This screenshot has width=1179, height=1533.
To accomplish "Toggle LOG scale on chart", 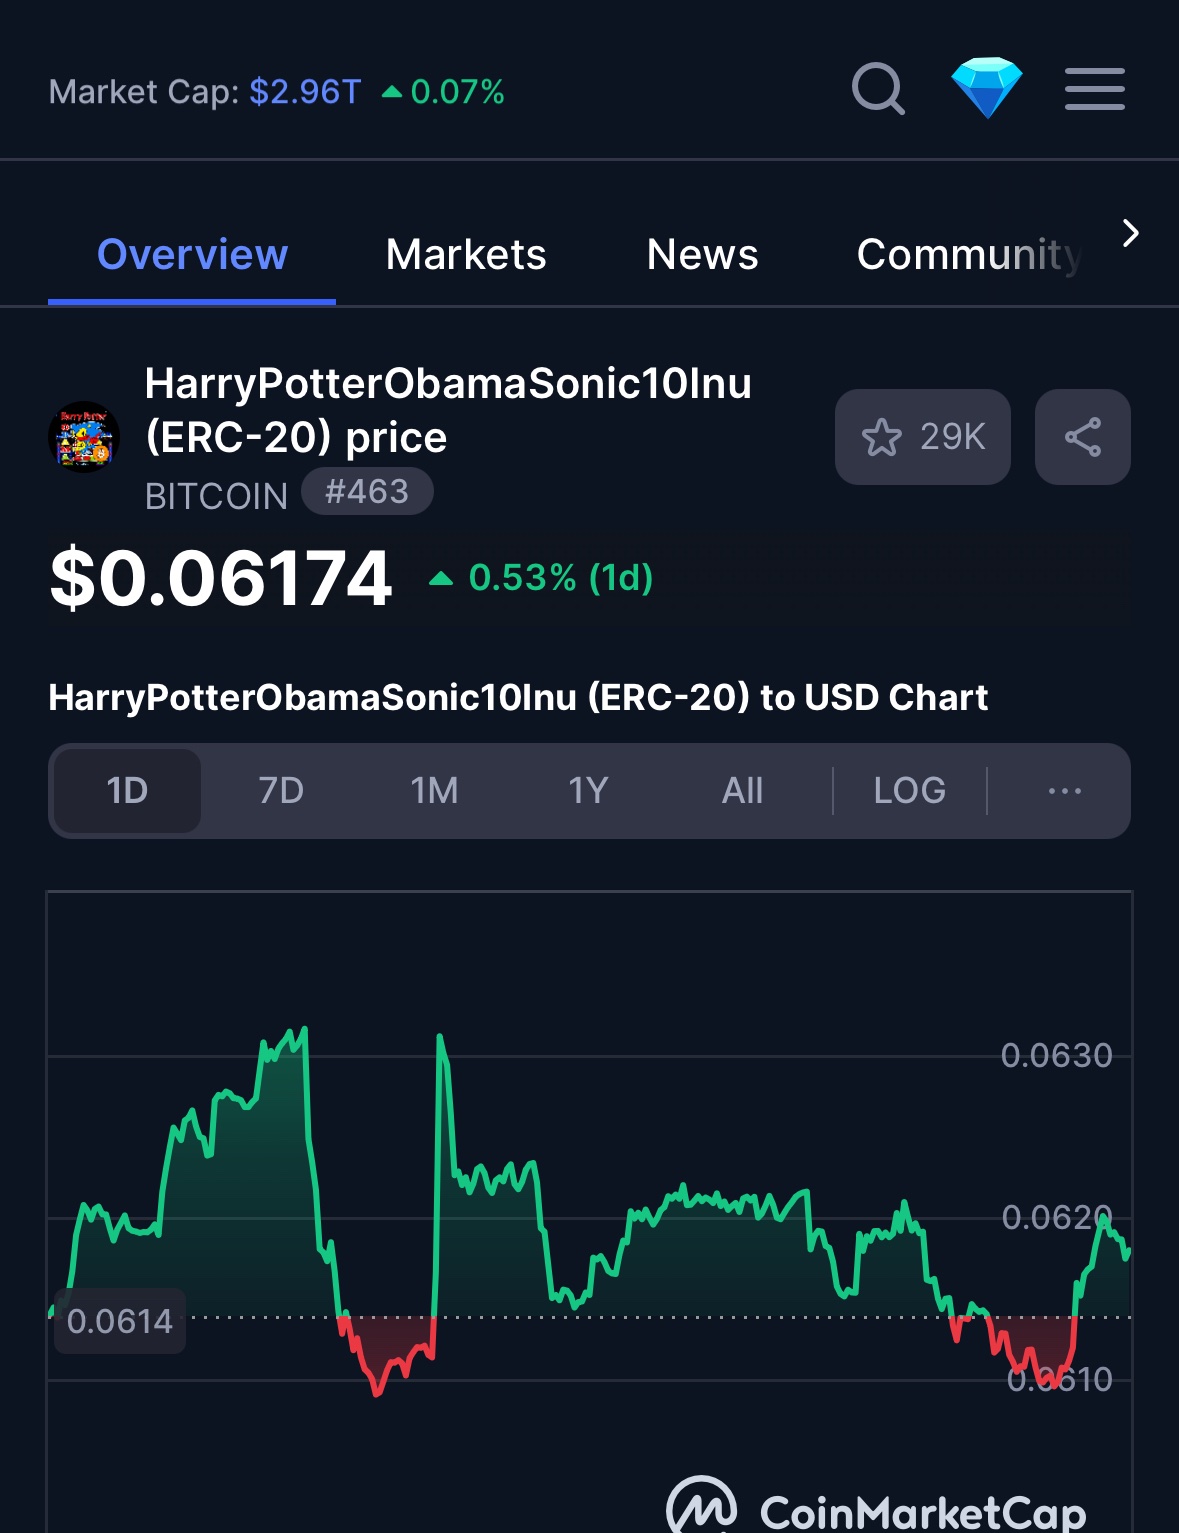I will pos(909,791).
